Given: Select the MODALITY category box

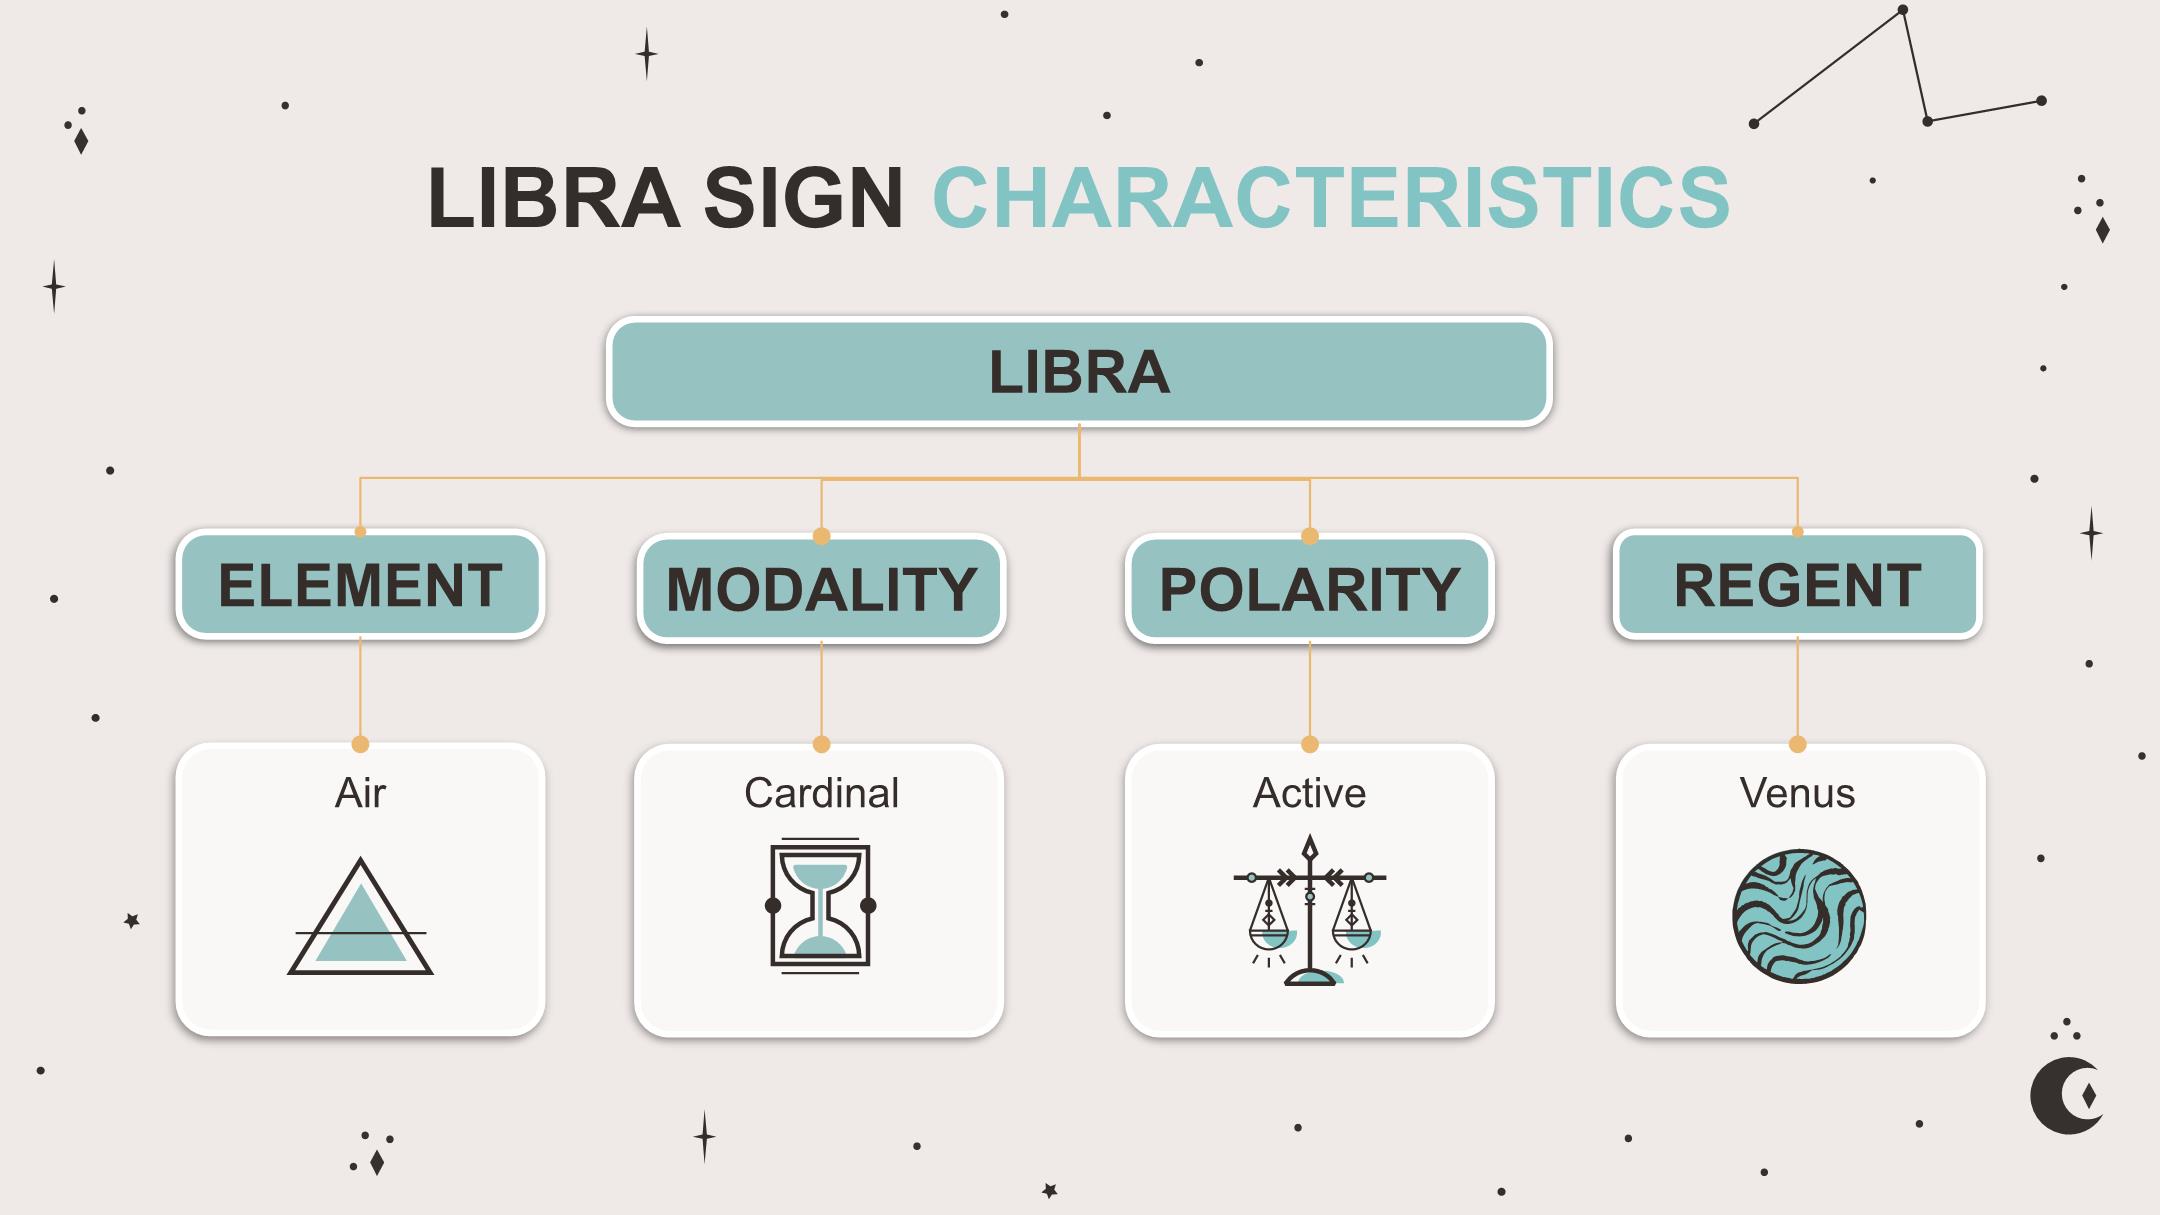Looking at the screenshot, I should tap(821, 588).
